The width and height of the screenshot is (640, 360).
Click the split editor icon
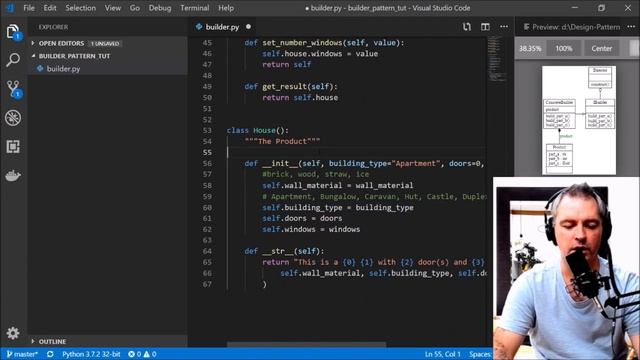pyautogui.click(x=485, y=27)
